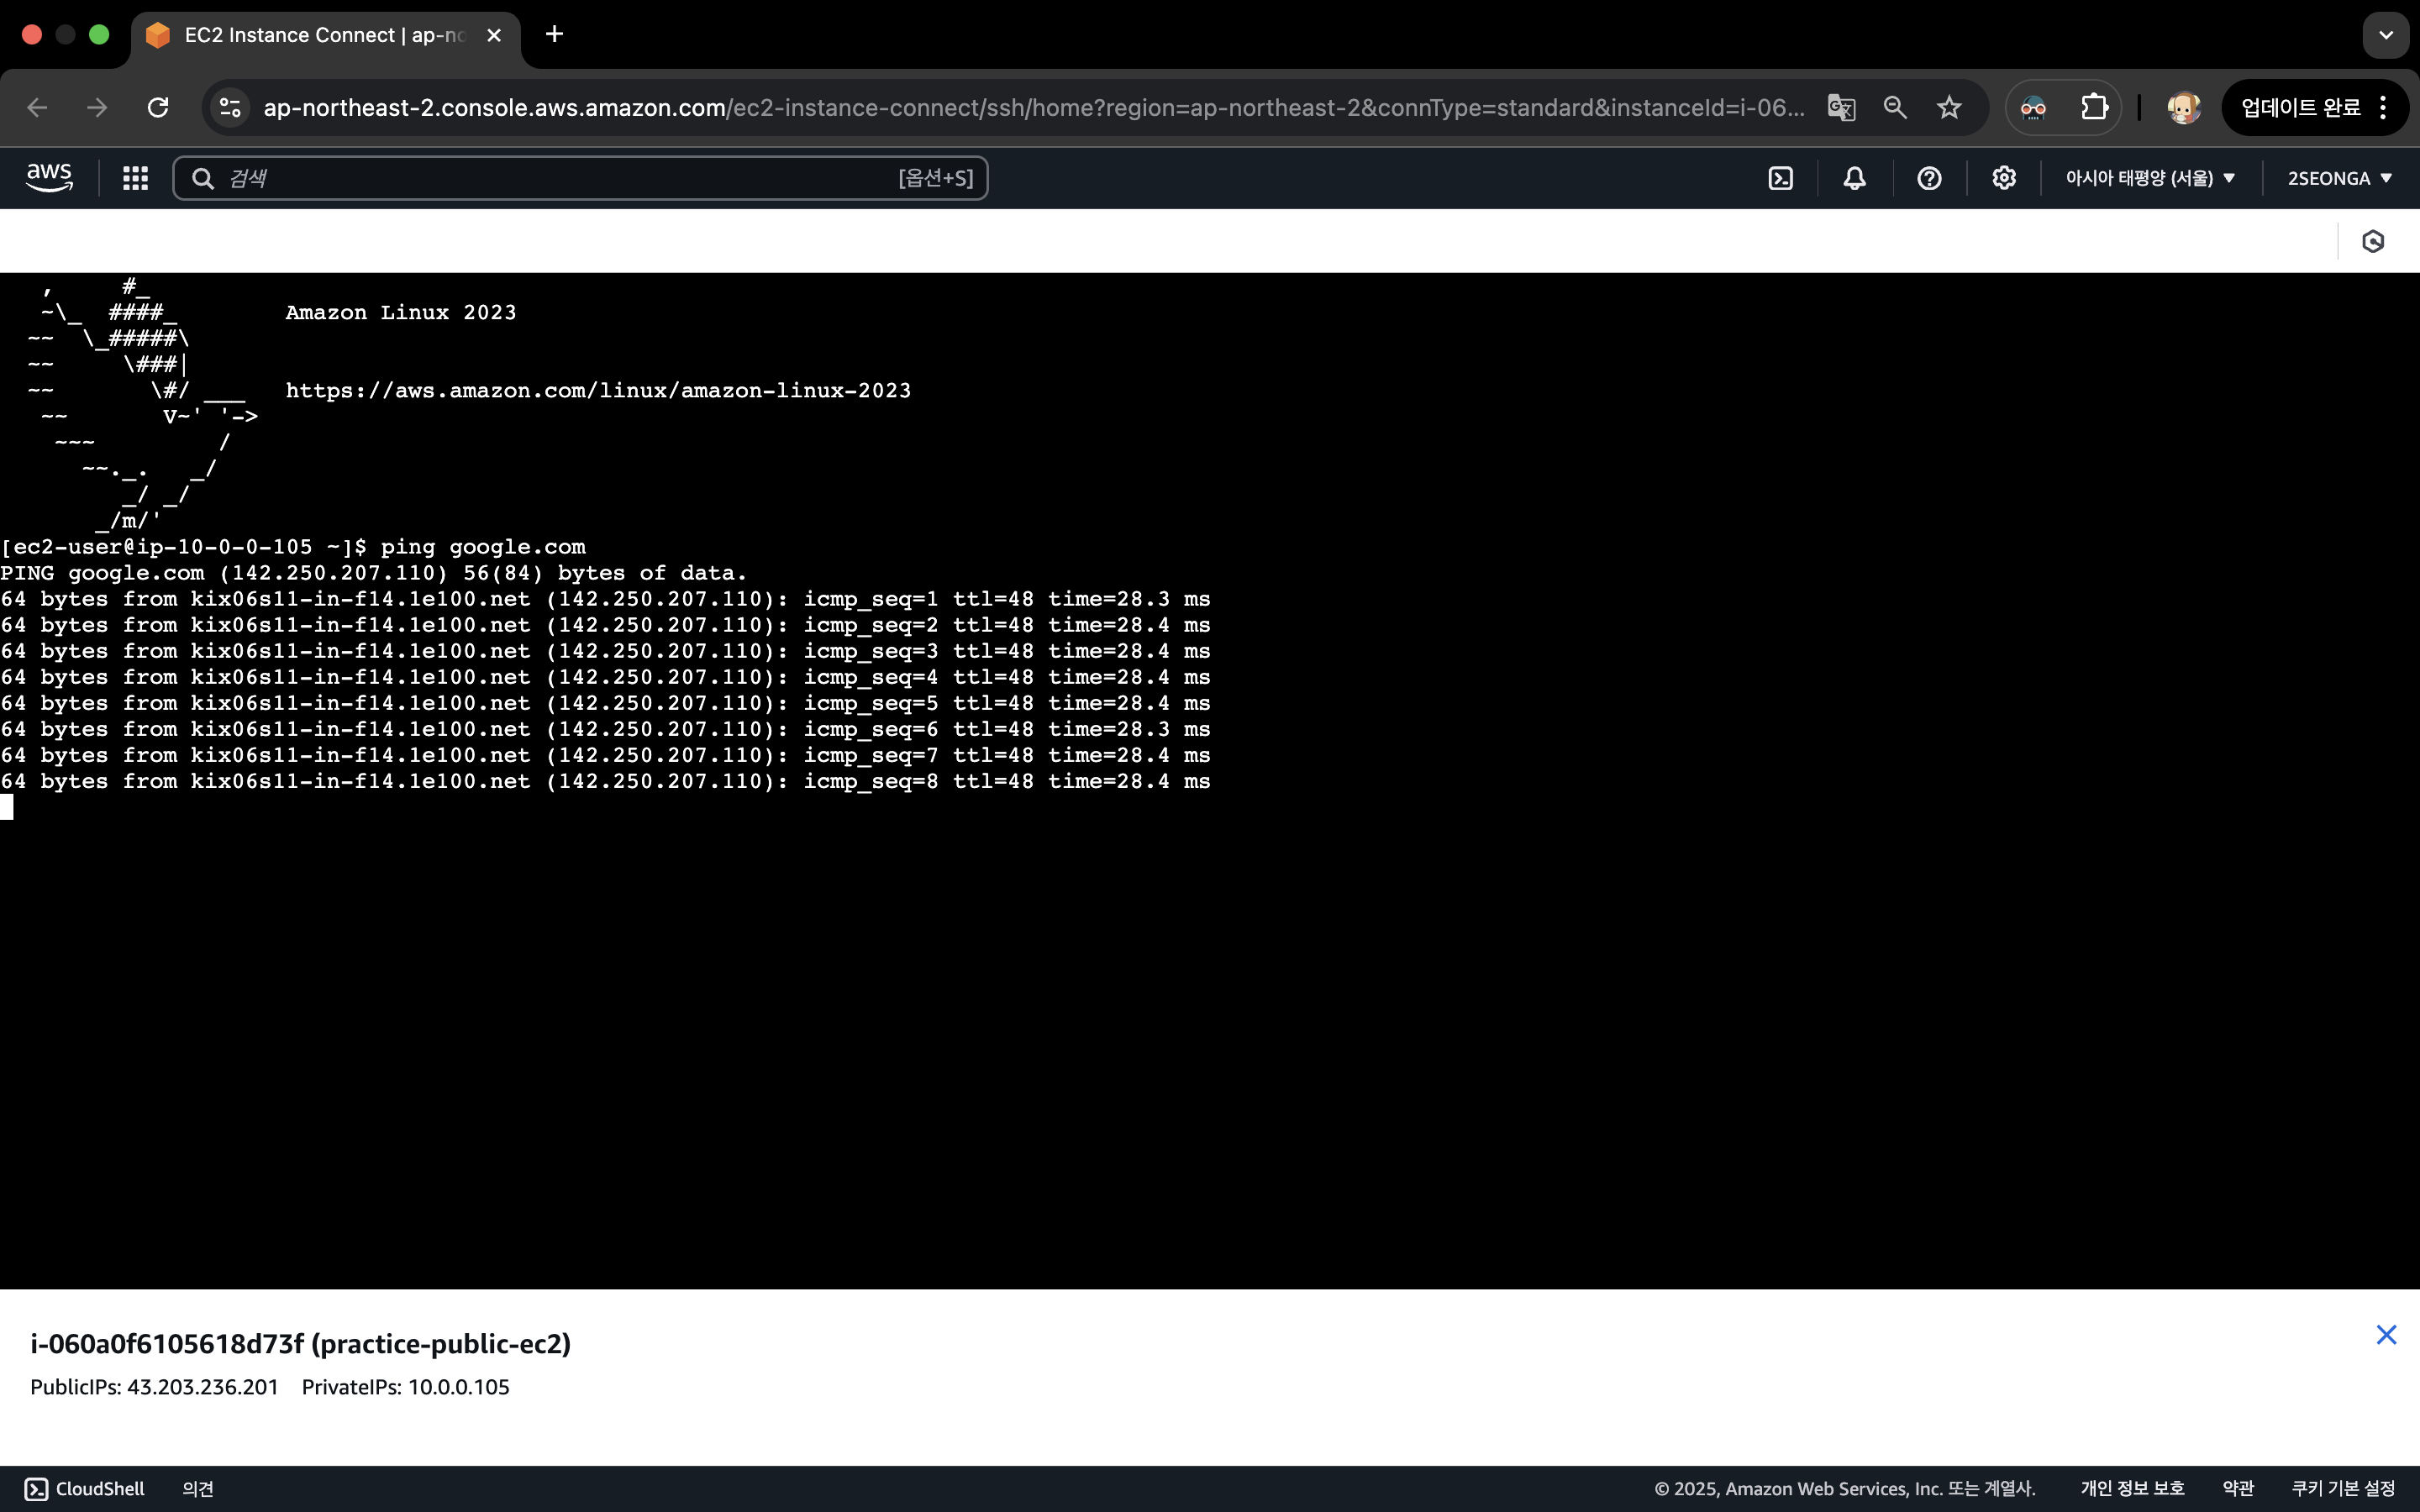Open the AWS help question mark

(x=1929, y=178)
